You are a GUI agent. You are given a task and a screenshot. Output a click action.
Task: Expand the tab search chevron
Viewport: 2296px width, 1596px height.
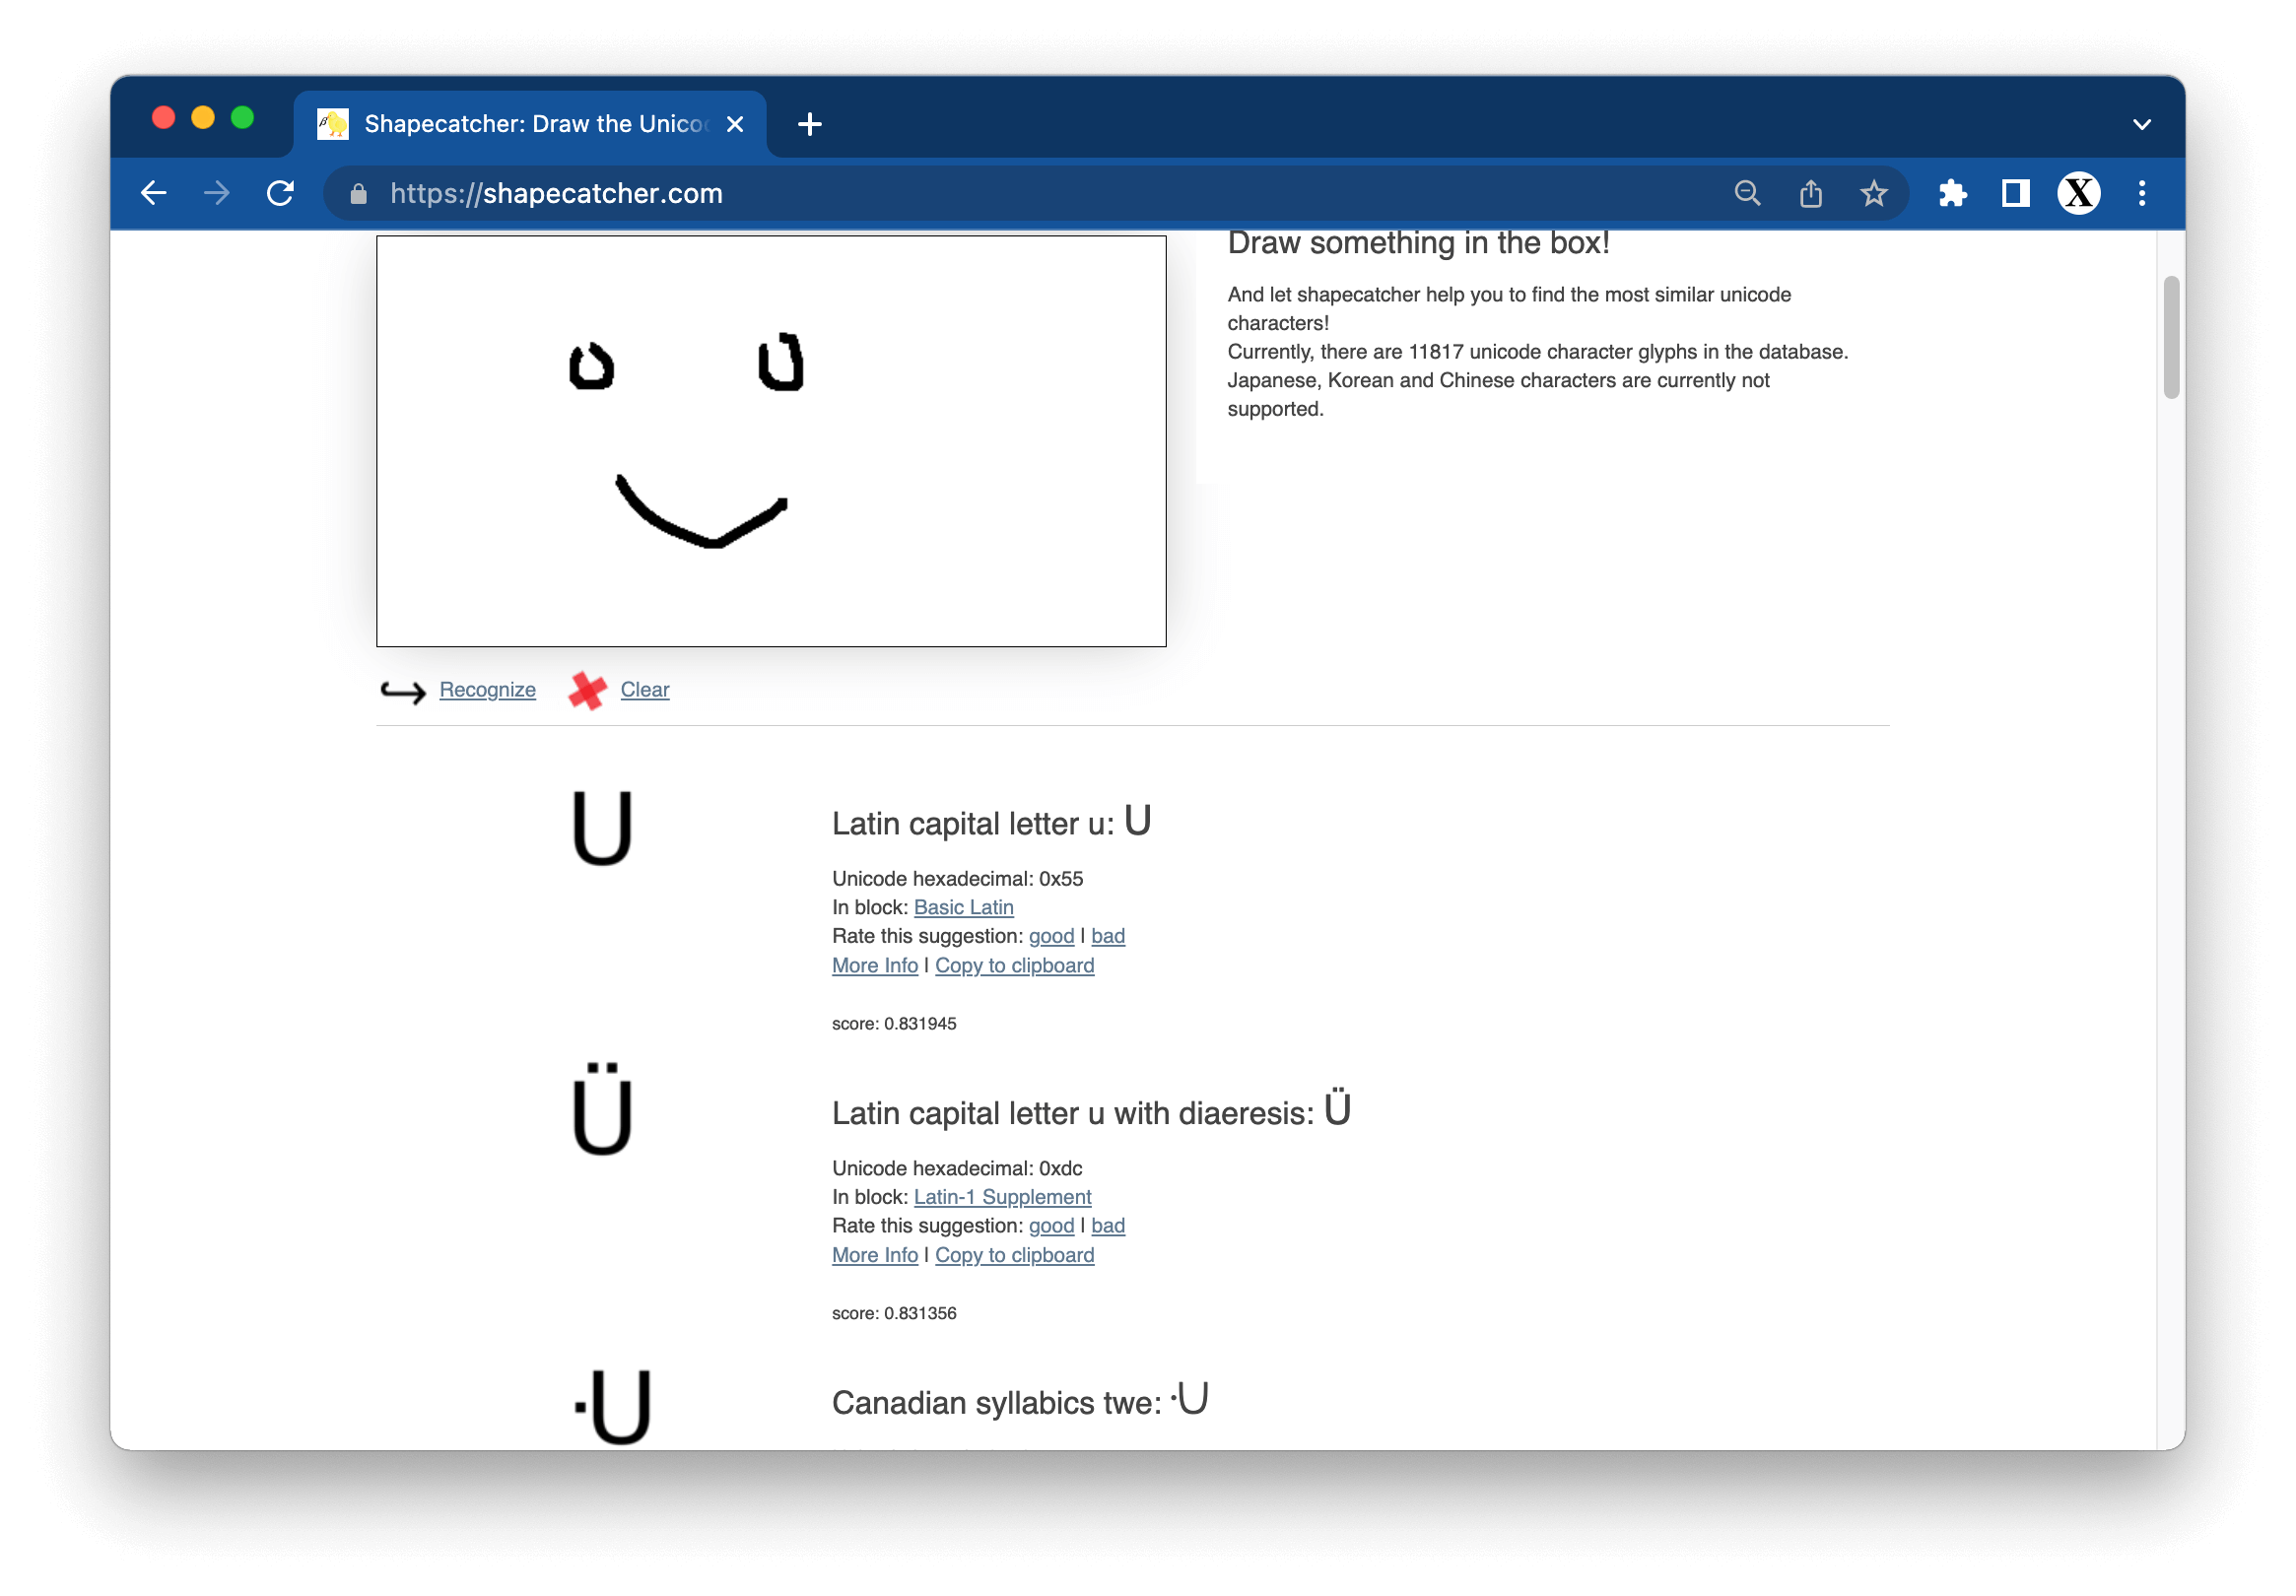point(2141,125)
